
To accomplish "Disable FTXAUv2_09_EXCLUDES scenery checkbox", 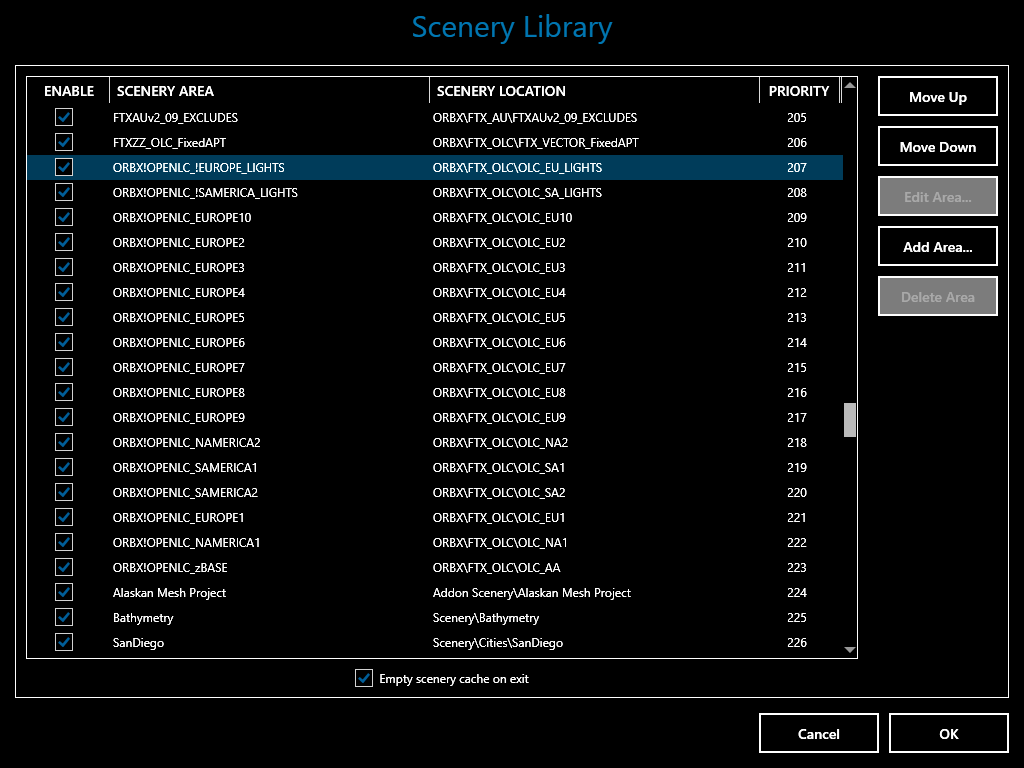I will 64,117.
